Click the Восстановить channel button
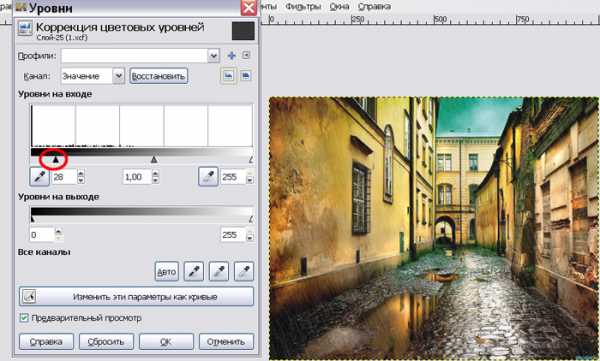Image resolution: width=600 pixels, height=361 pixels. 158,76
